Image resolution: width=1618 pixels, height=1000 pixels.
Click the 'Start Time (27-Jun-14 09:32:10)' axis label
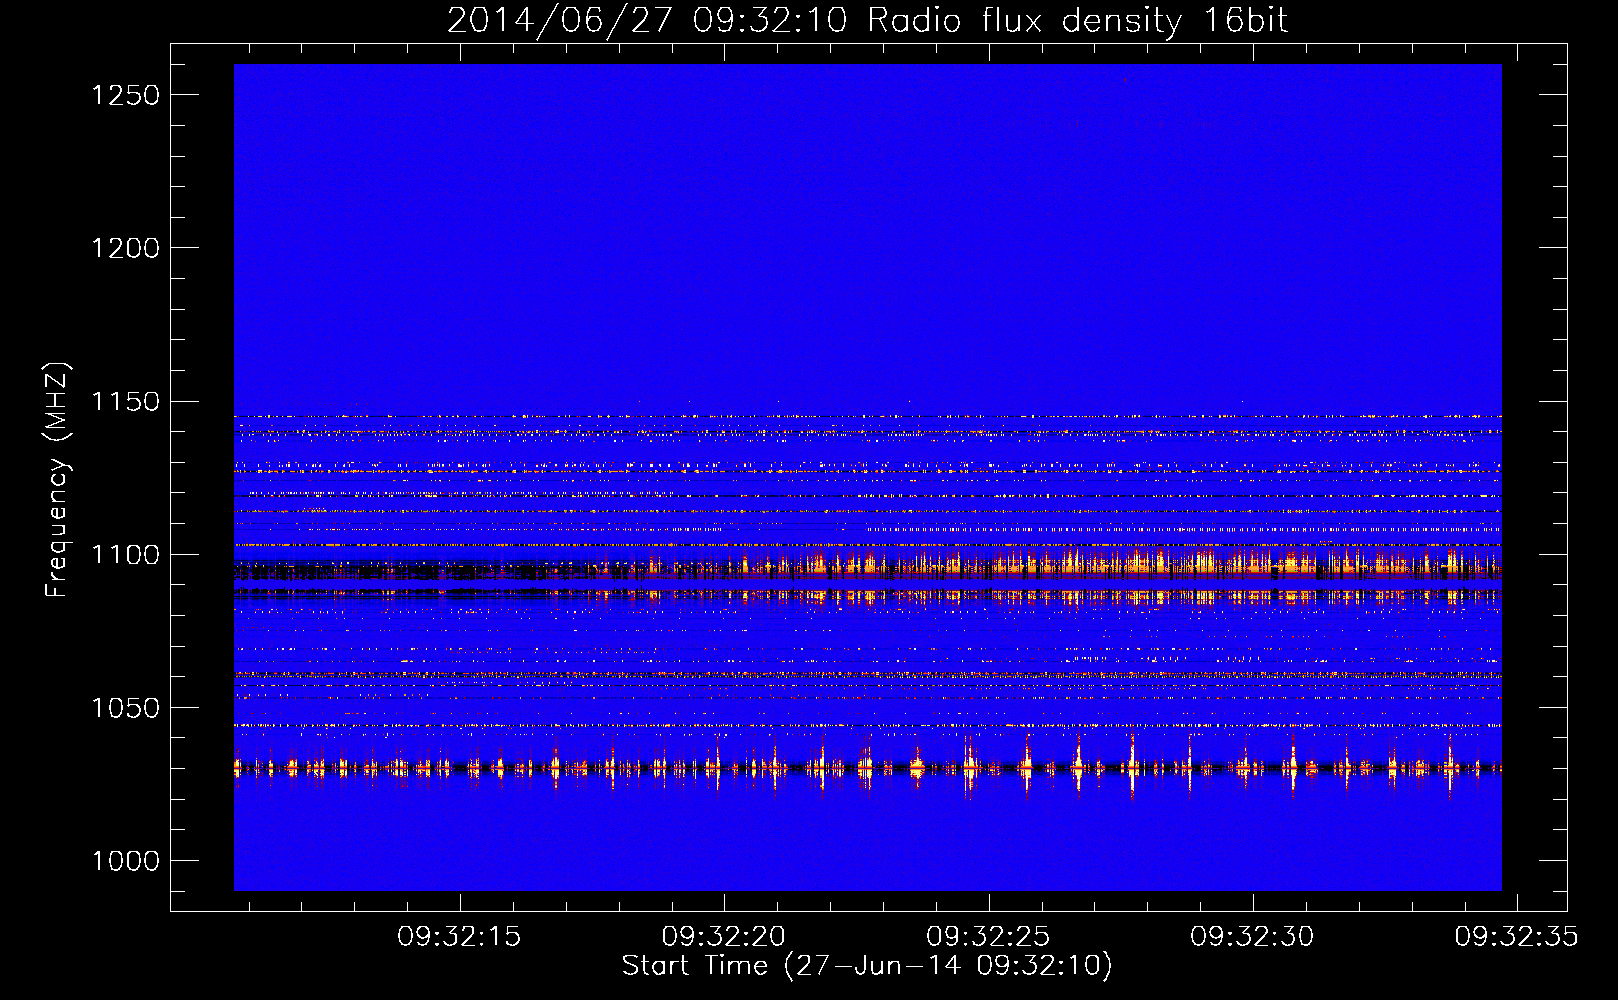pyautogui.click(x=867, y=966)
